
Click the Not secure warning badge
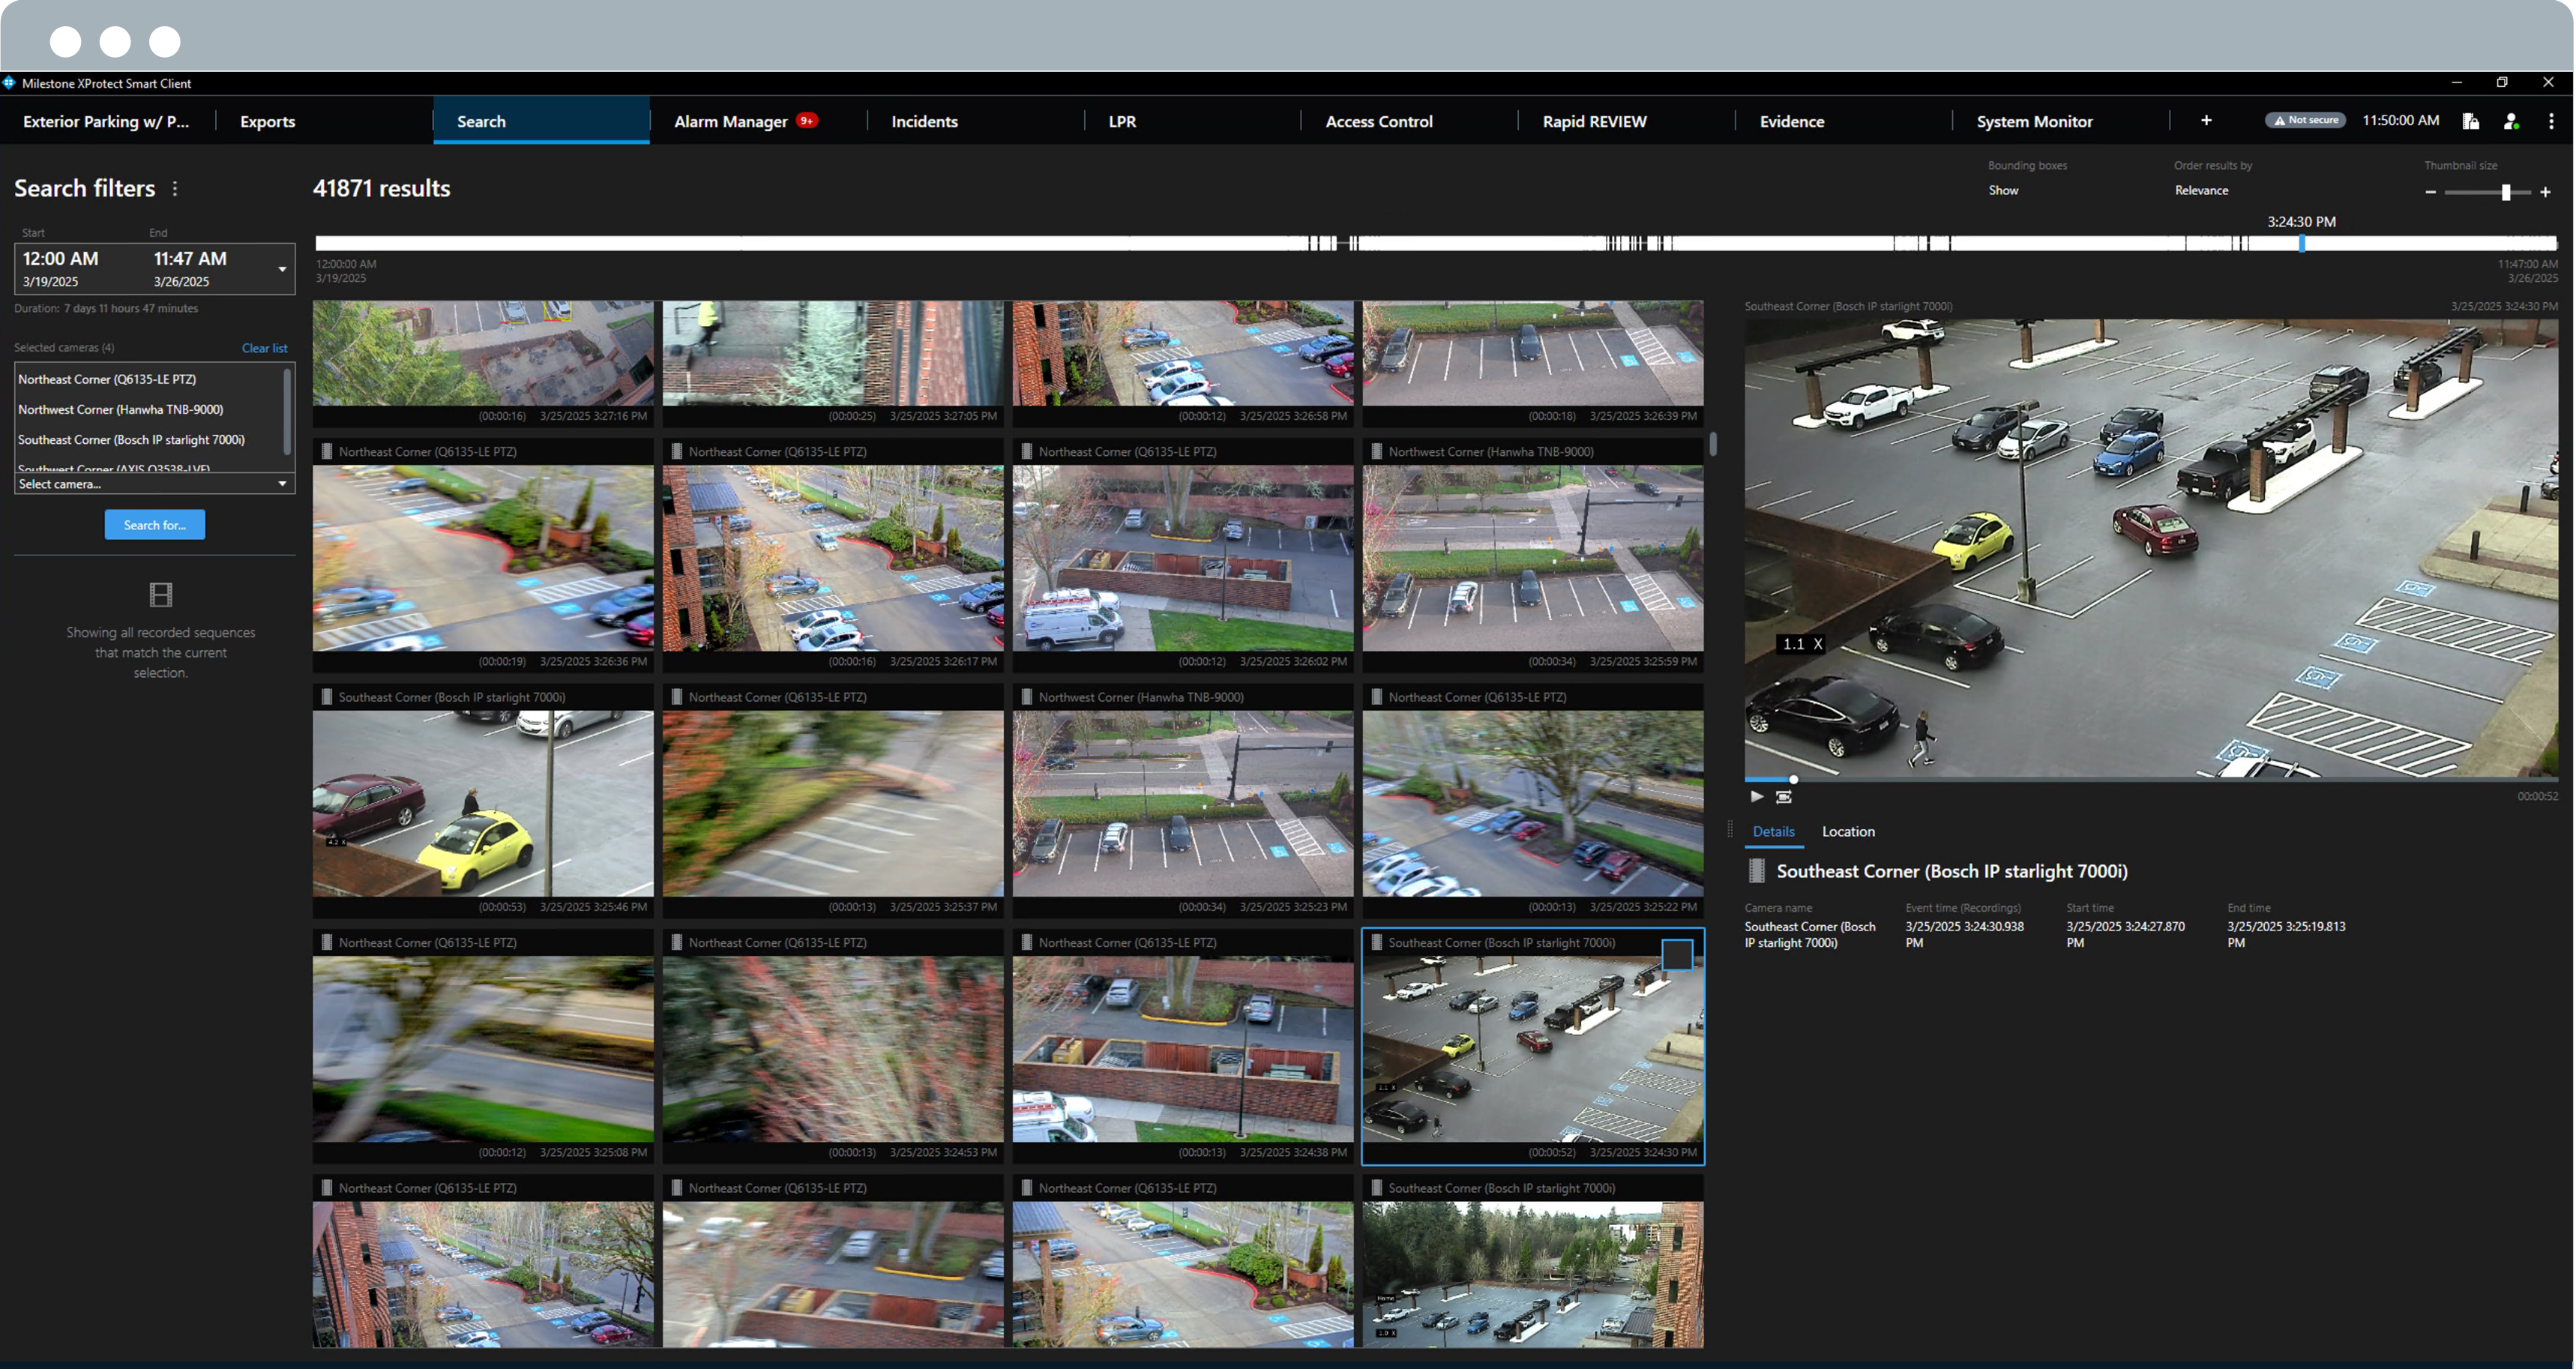pyautogui.click(x=2305, y=120)
